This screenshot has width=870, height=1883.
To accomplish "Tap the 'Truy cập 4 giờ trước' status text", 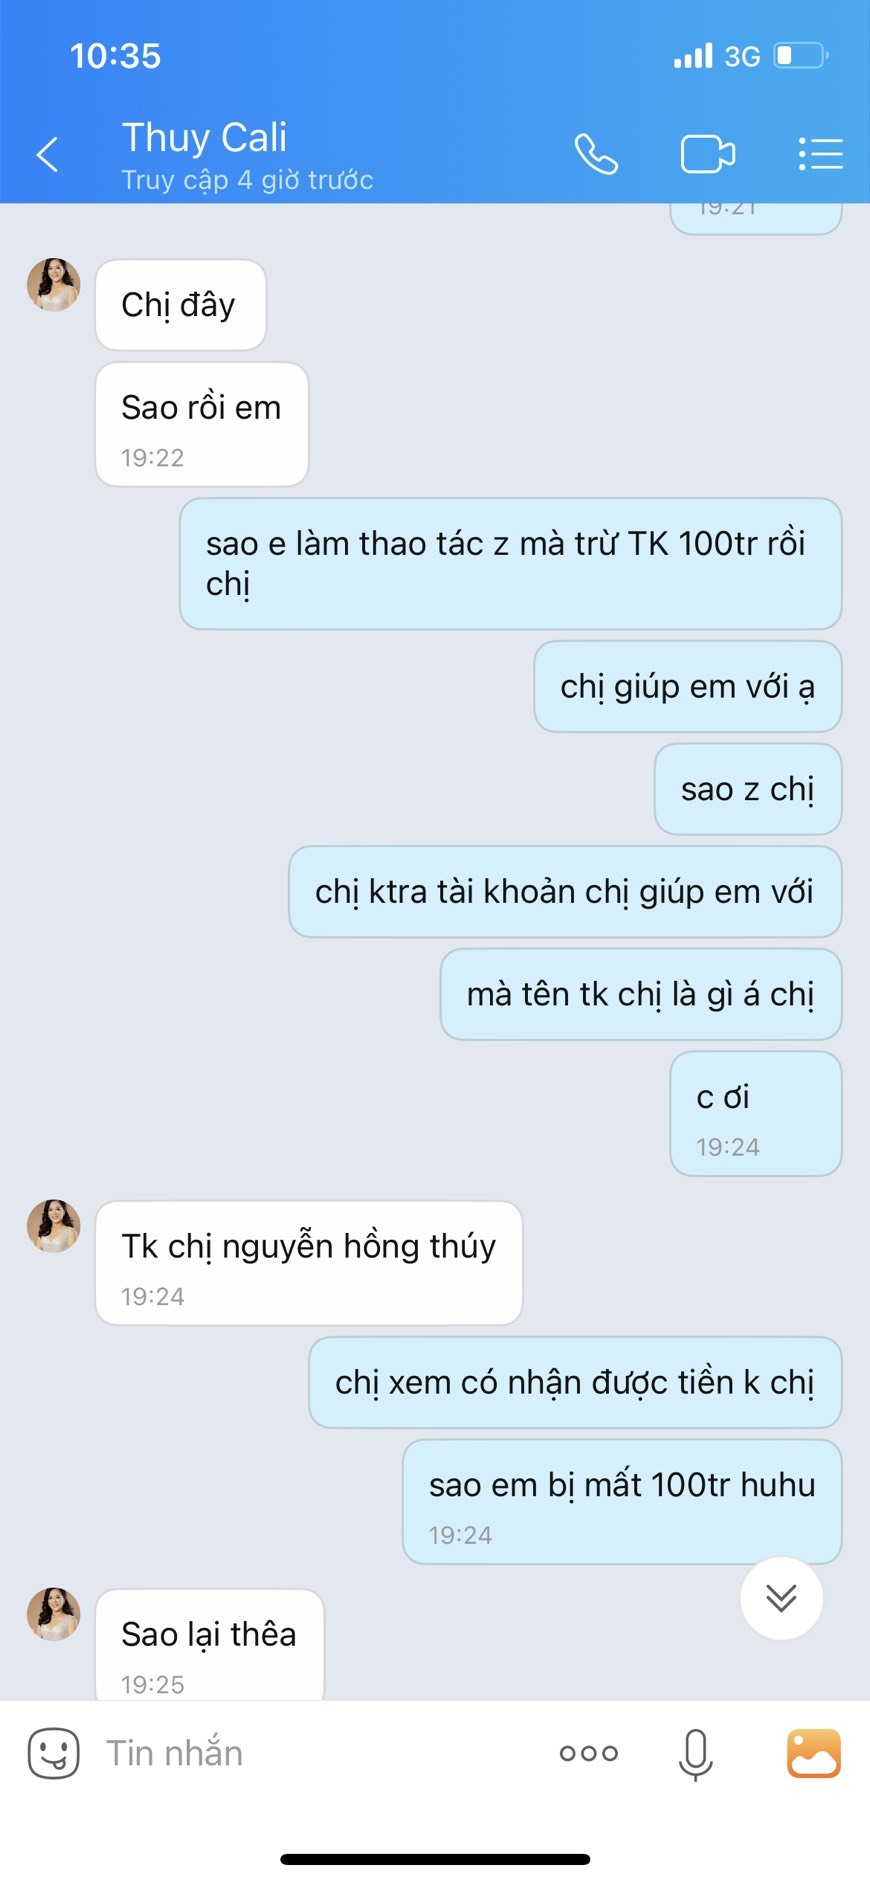I will (x=247, y=181).
